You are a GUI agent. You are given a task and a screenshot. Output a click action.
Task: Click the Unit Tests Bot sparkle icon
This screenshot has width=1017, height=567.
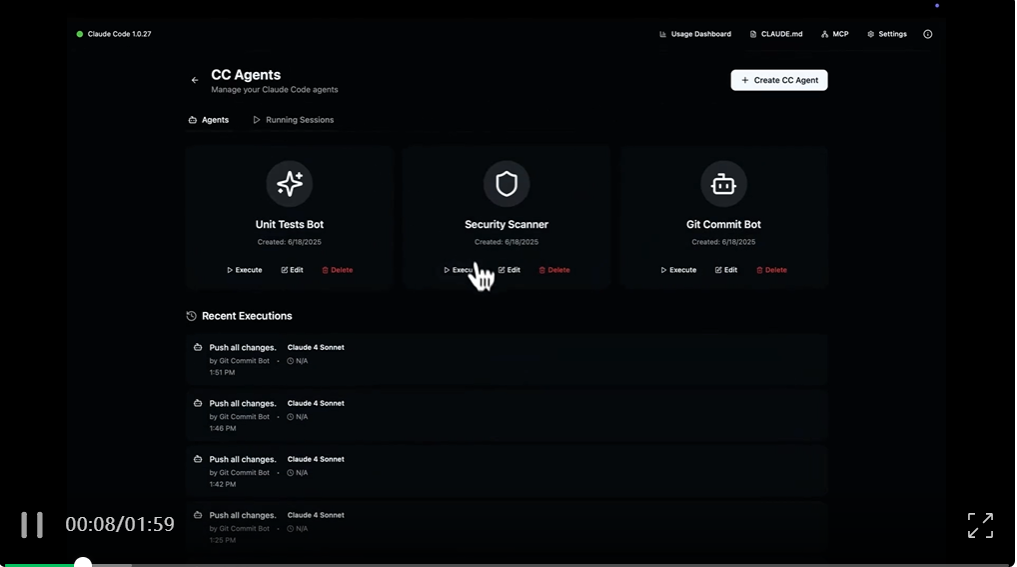(289, 184)
